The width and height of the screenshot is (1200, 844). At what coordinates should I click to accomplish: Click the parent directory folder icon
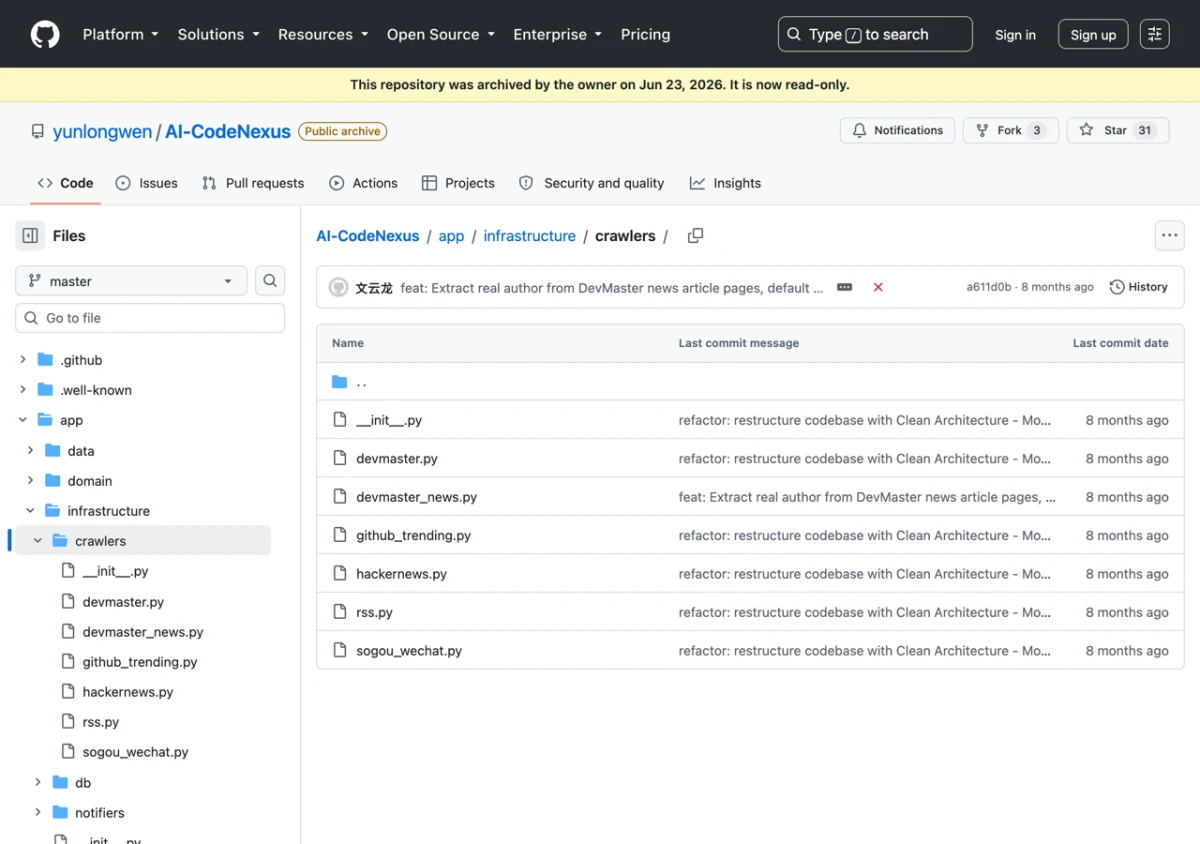340,382
